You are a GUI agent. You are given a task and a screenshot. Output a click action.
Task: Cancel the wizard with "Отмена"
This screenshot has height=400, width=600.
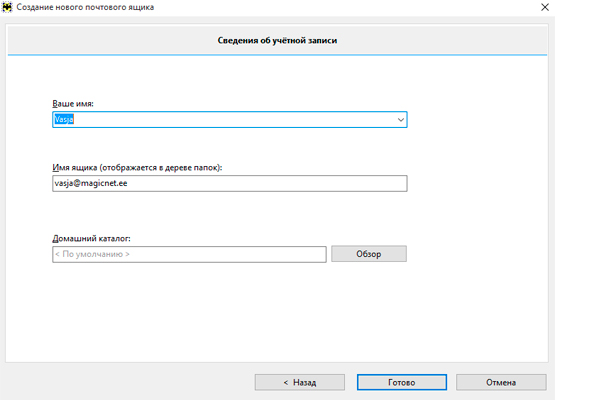click(x=501, y=382)
